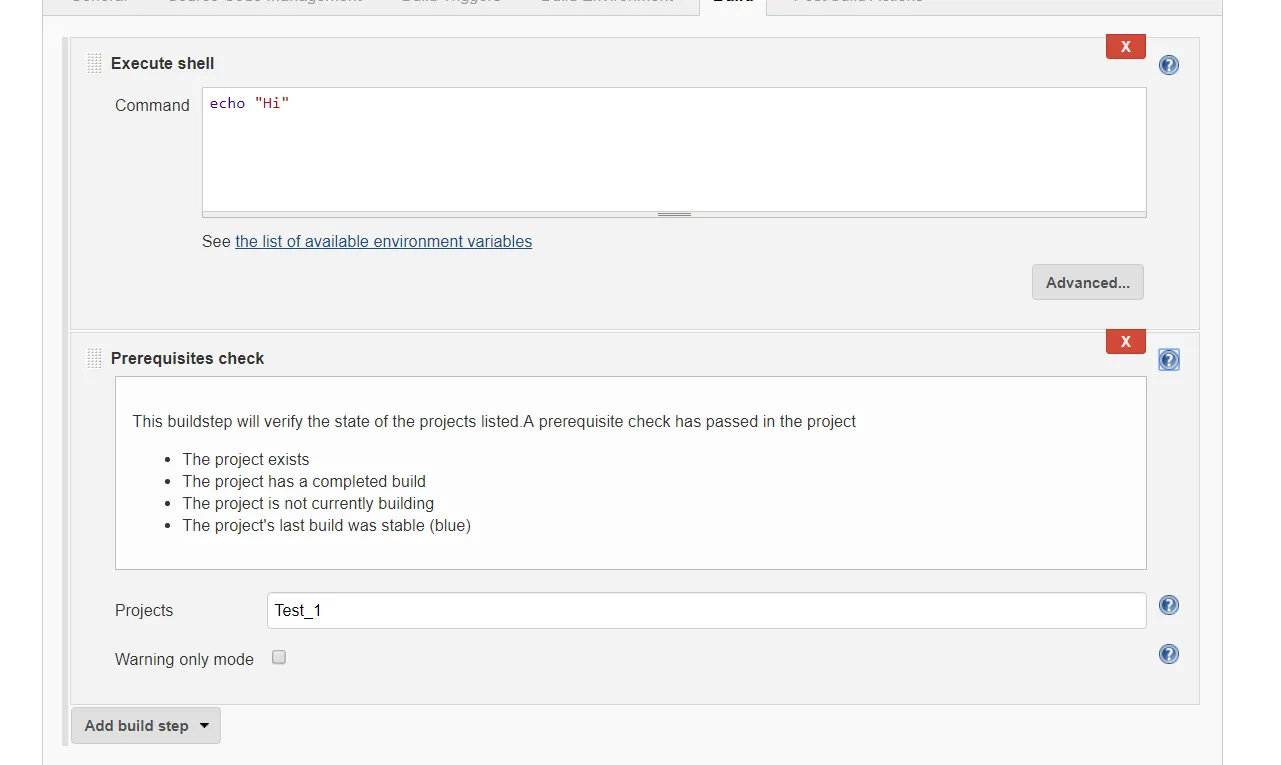Remove the Prerequisites check build step
The height and width of the screenshot is (765, 1281).
pyautogui.click(x=1125, y=342)
